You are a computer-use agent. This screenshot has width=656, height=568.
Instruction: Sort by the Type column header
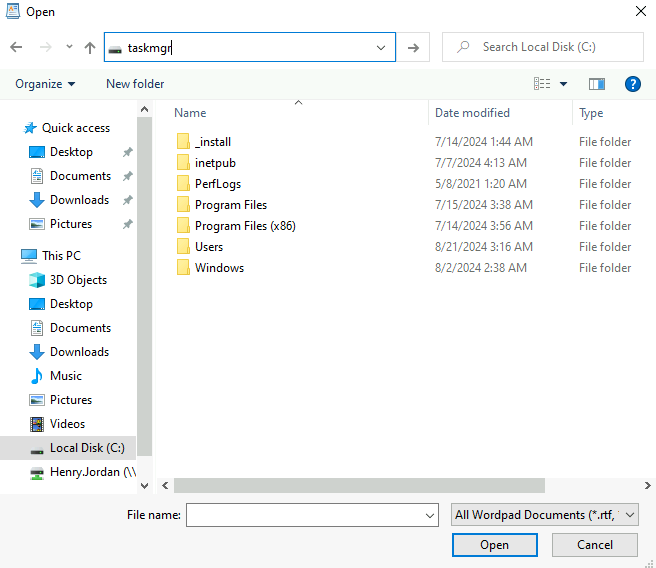[x=591, y=113]
